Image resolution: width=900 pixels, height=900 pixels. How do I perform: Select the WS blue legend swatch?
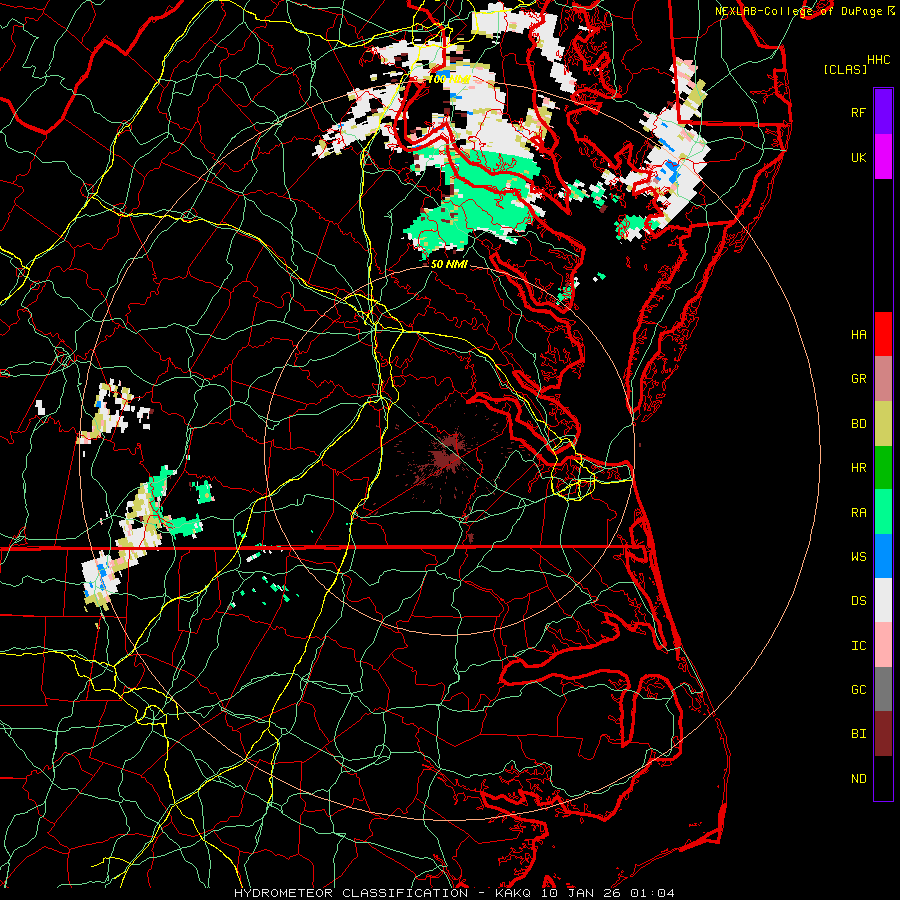883,556
